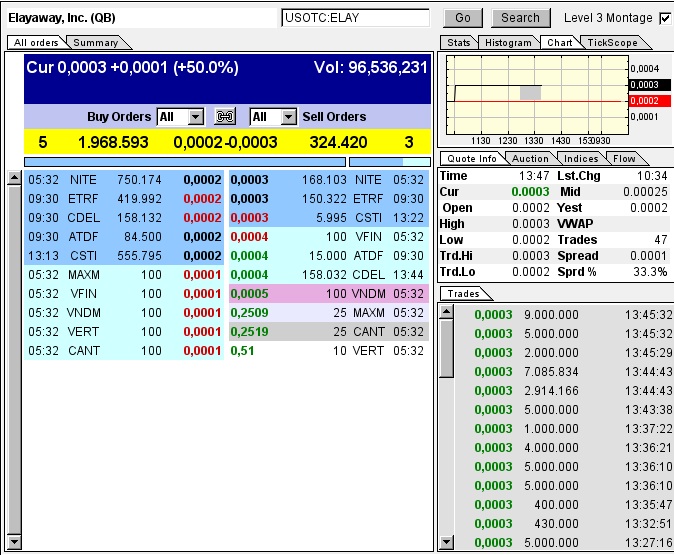Image resolution: width=675 pixels, height=555 pixels.
Task: Click the 4.000.000 trade at 13:36:21
Action: coord(564,447)
